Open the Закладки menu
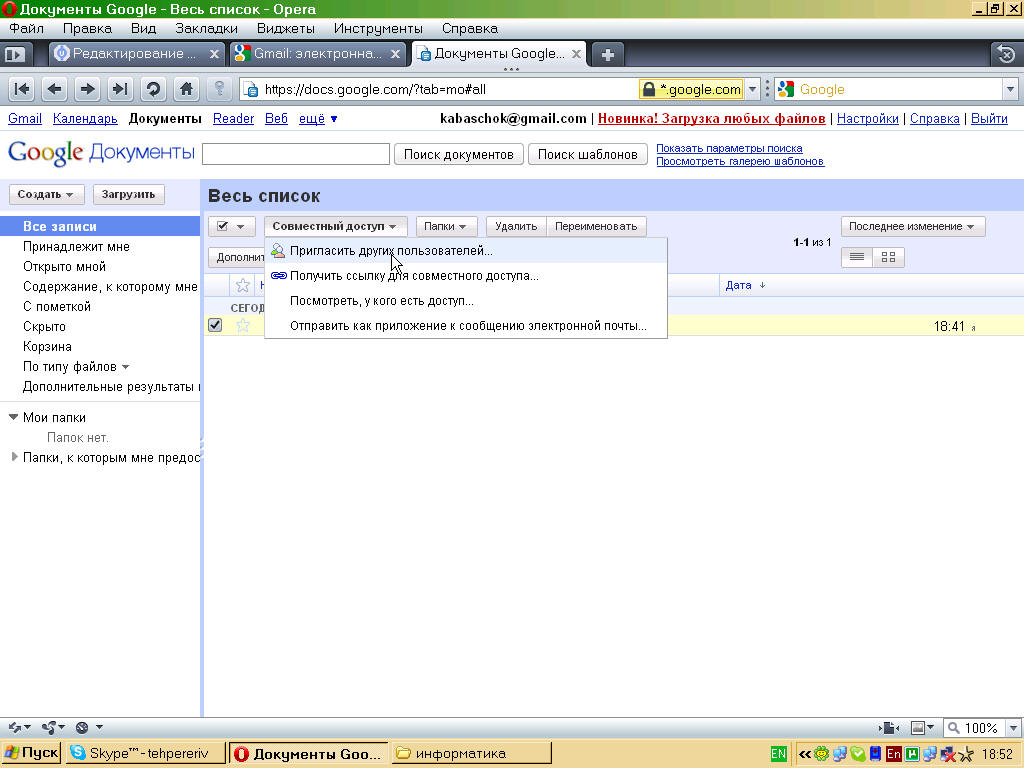 (206, 29)
